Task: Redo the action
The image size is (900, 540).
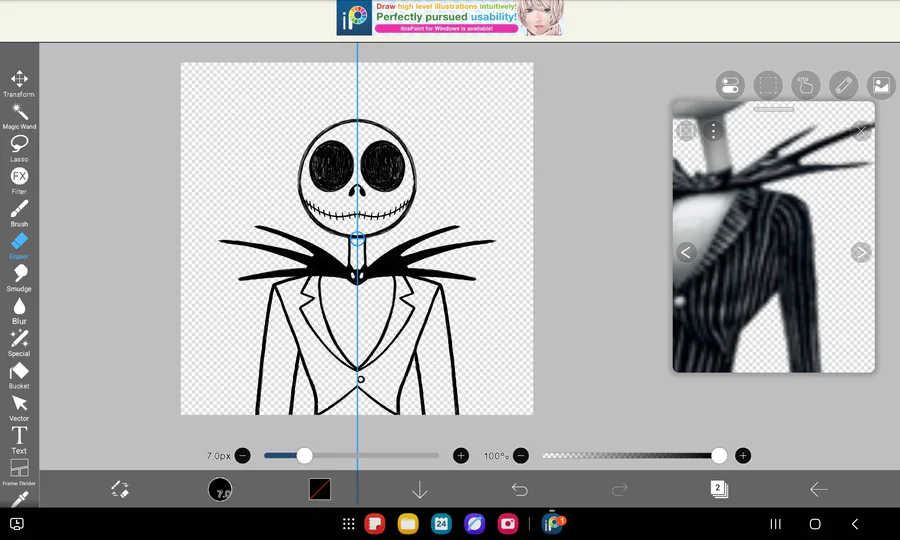Action: (619, 489)
